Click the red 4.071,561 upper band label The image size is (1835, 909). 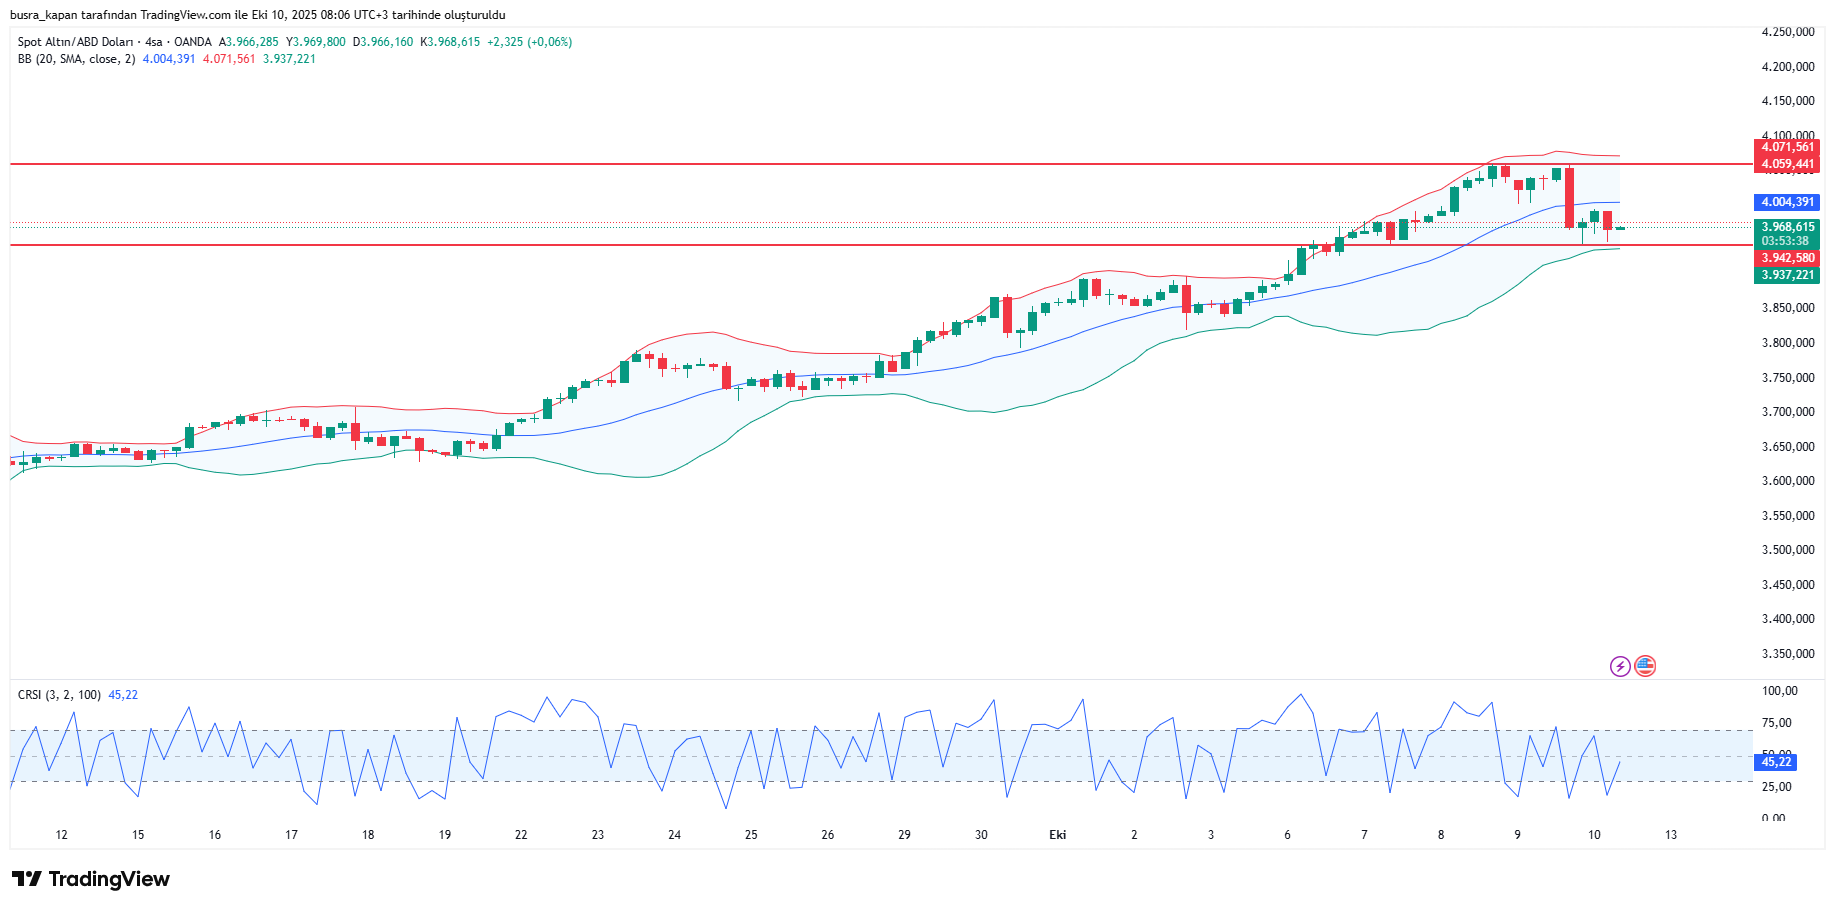point(1787,147)
